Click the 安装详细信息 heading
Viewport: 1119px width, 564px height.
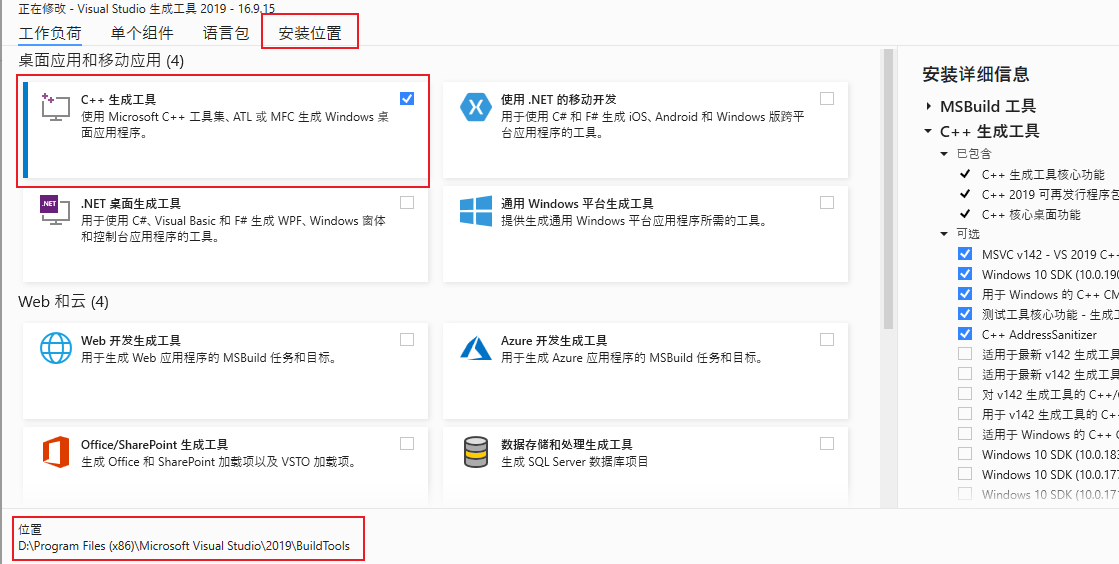click(976, 74)
